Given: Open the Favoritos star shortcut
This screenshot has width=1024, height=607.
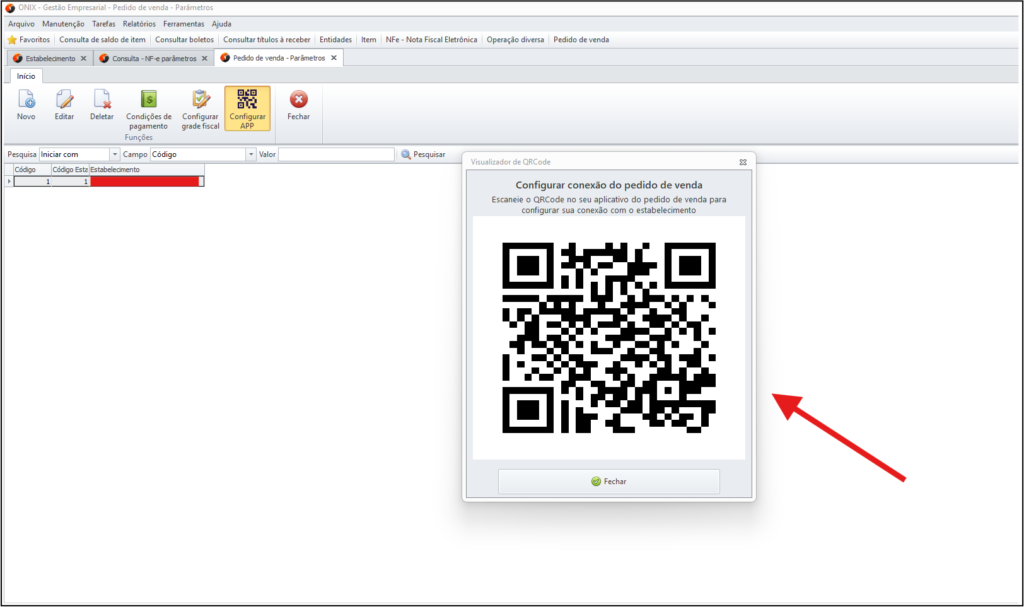Looking at the screenshot, I should click(29, 40).
